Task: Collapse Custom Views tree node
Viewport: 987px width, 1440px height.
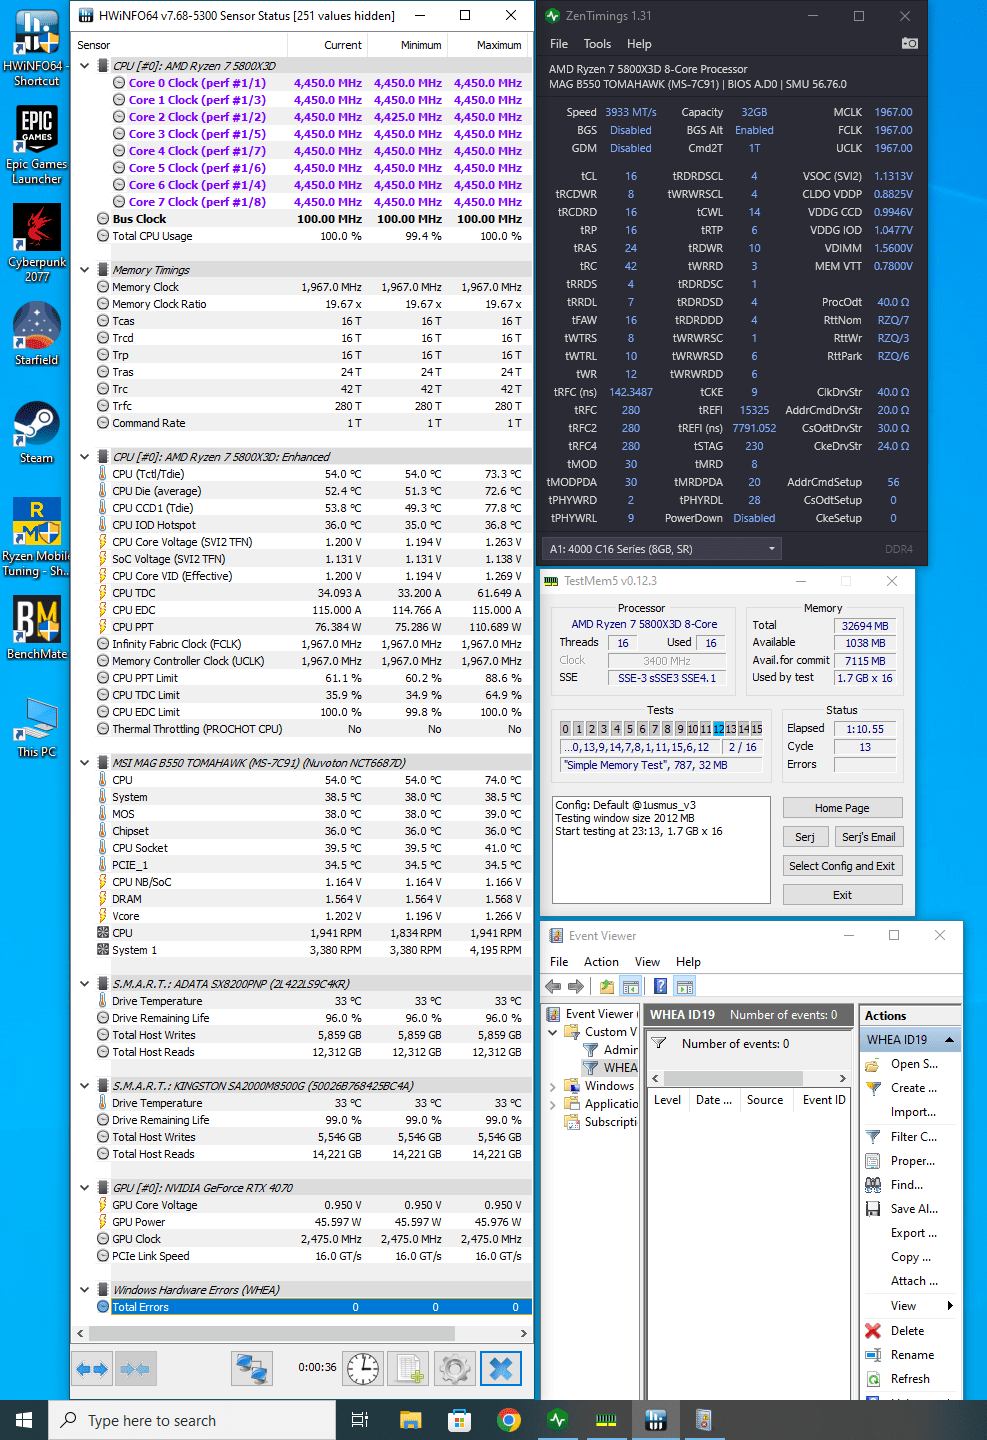Action: [553, 1032]
